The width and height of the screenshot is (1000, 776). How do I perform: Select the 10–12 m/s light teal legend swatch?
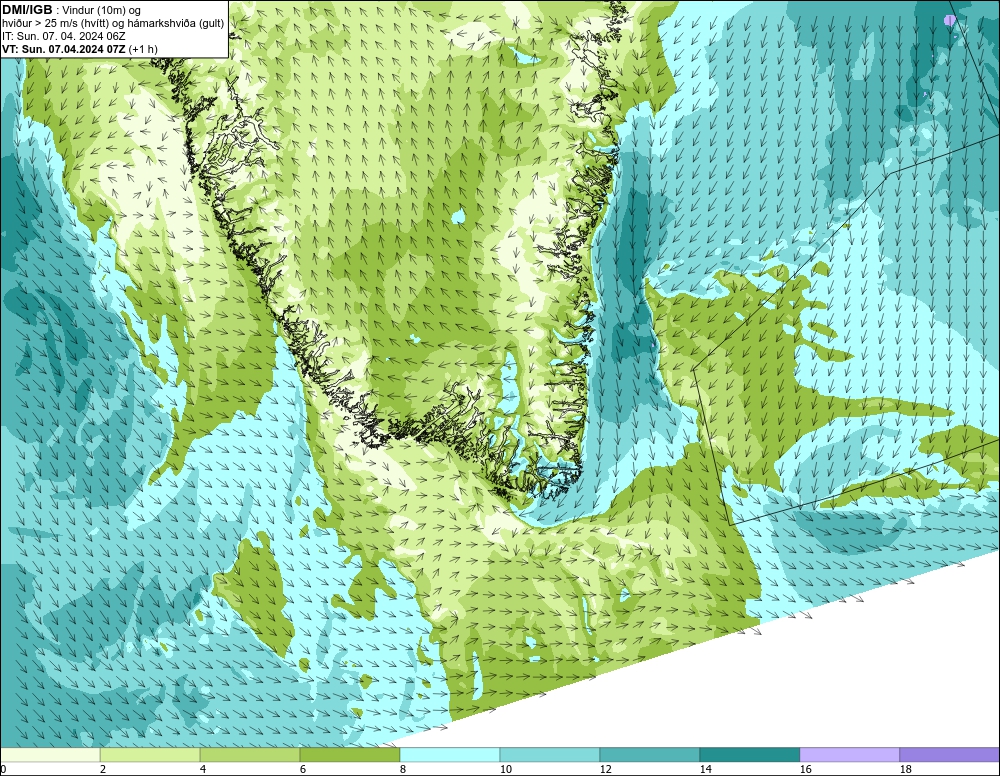pos(550,755)
